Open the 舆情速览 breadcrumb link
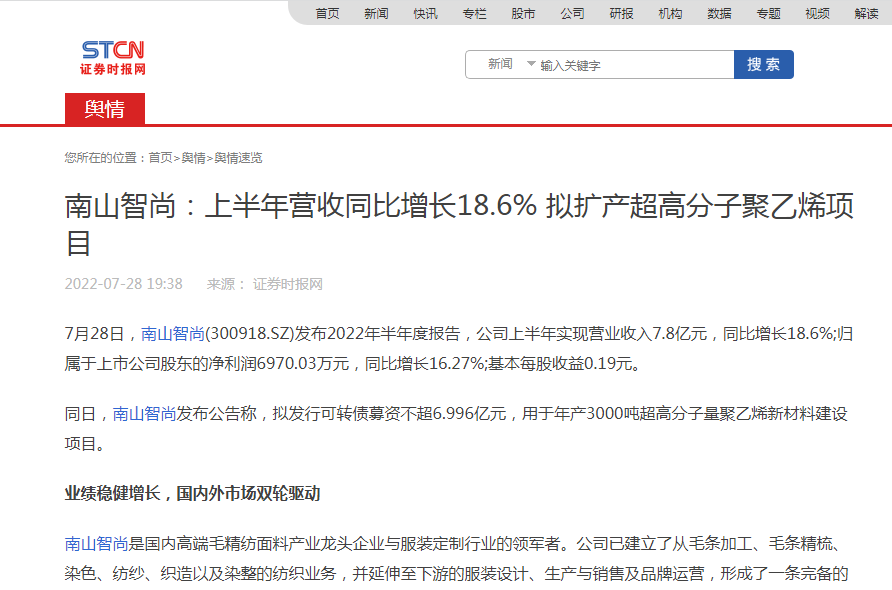 (238, 158)
